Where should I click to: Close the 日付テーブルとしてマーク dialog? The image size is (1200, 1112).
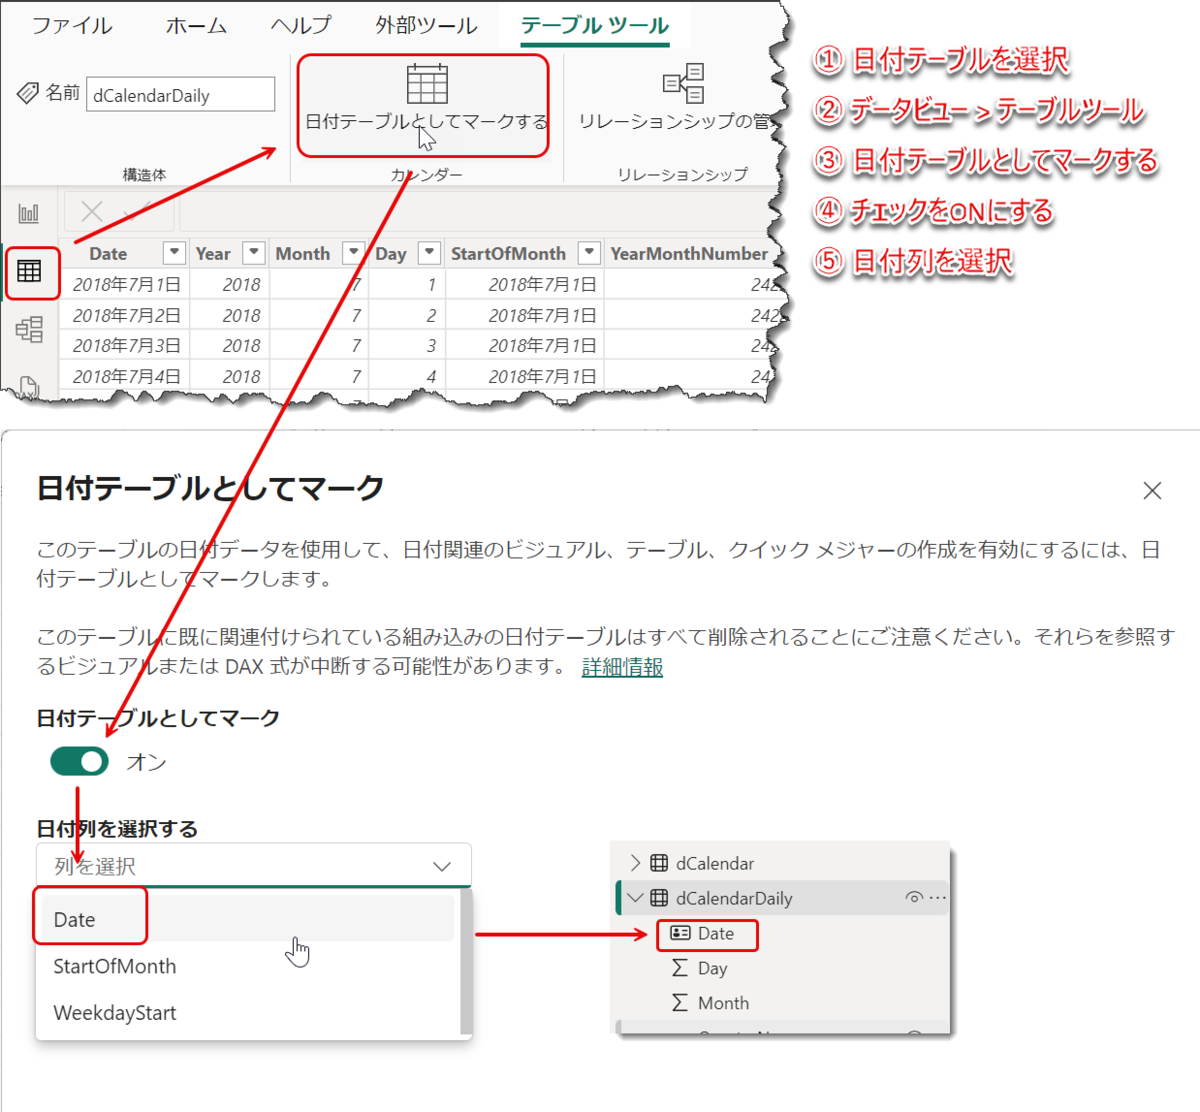click(x=1152, y=491)
